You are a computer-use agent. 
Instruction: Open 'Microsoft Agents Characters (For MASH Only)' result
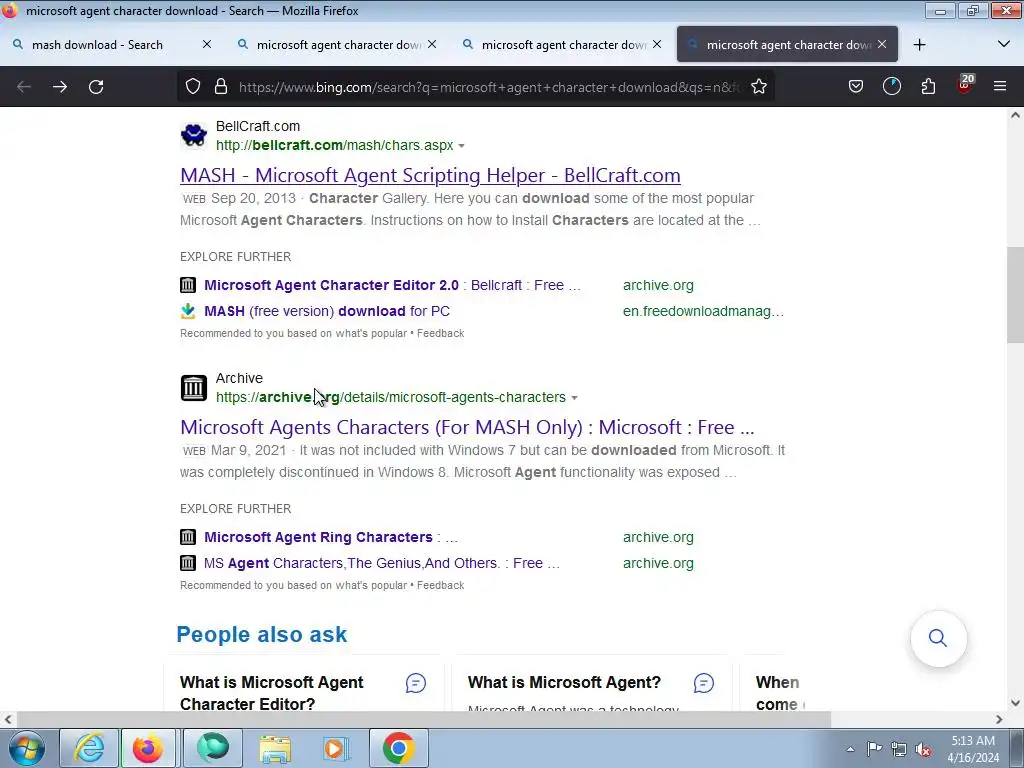(x=467, y=427)
